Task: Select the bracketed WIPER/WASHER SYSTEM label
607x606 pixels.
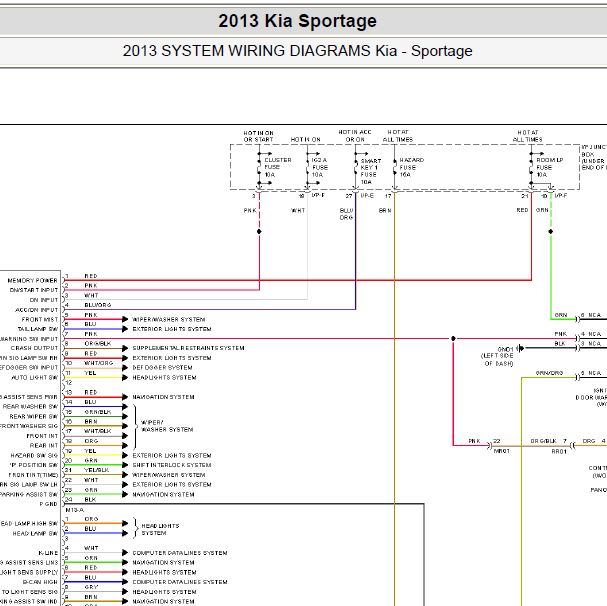Action: (167, 426)
